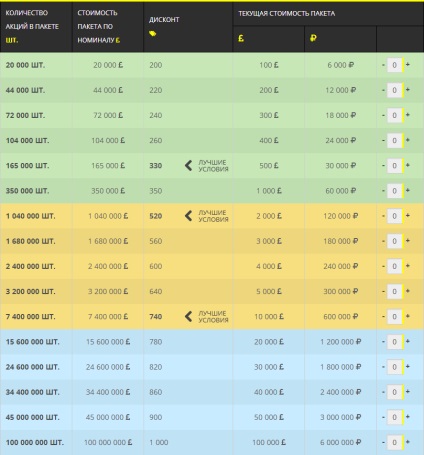Decrease quantity for 100 000 000 шт. package

(x=383, y=442)
